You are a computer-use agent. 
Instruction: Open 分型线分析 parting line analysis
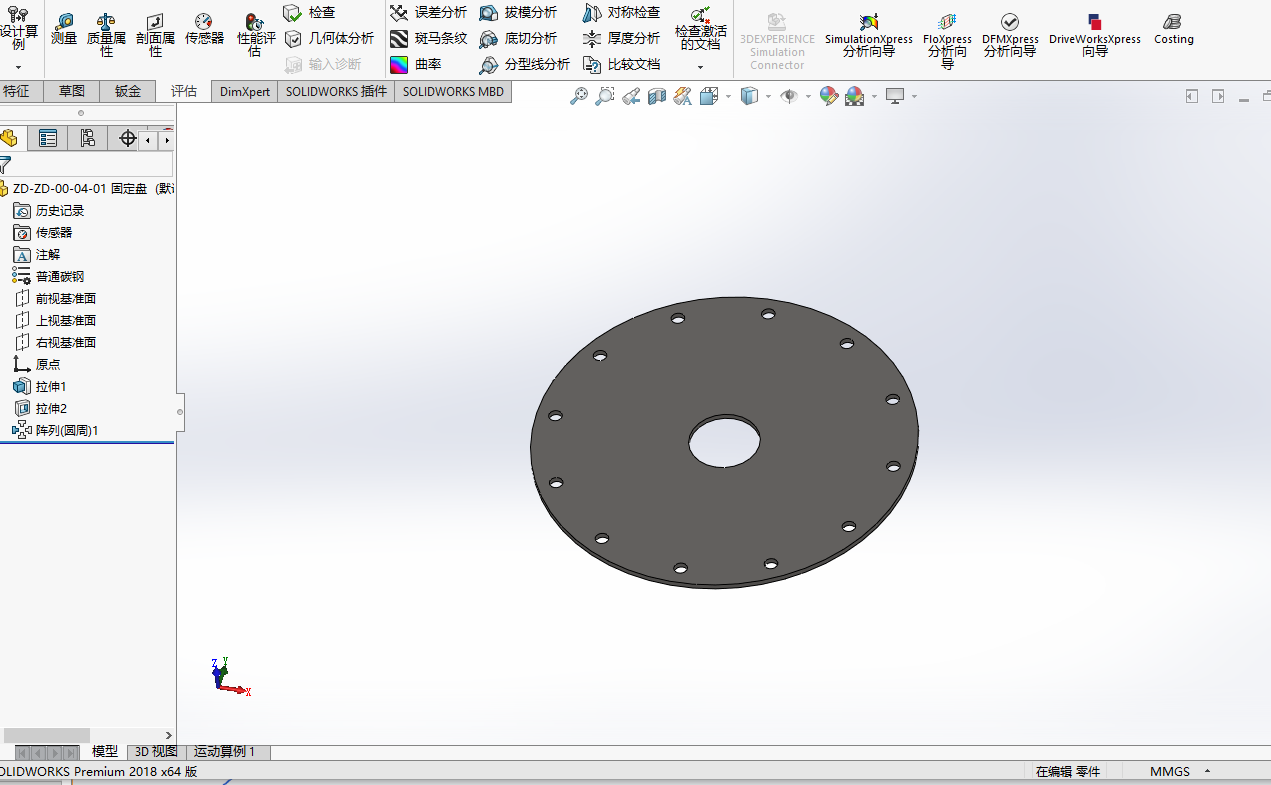tap(524, 64)
